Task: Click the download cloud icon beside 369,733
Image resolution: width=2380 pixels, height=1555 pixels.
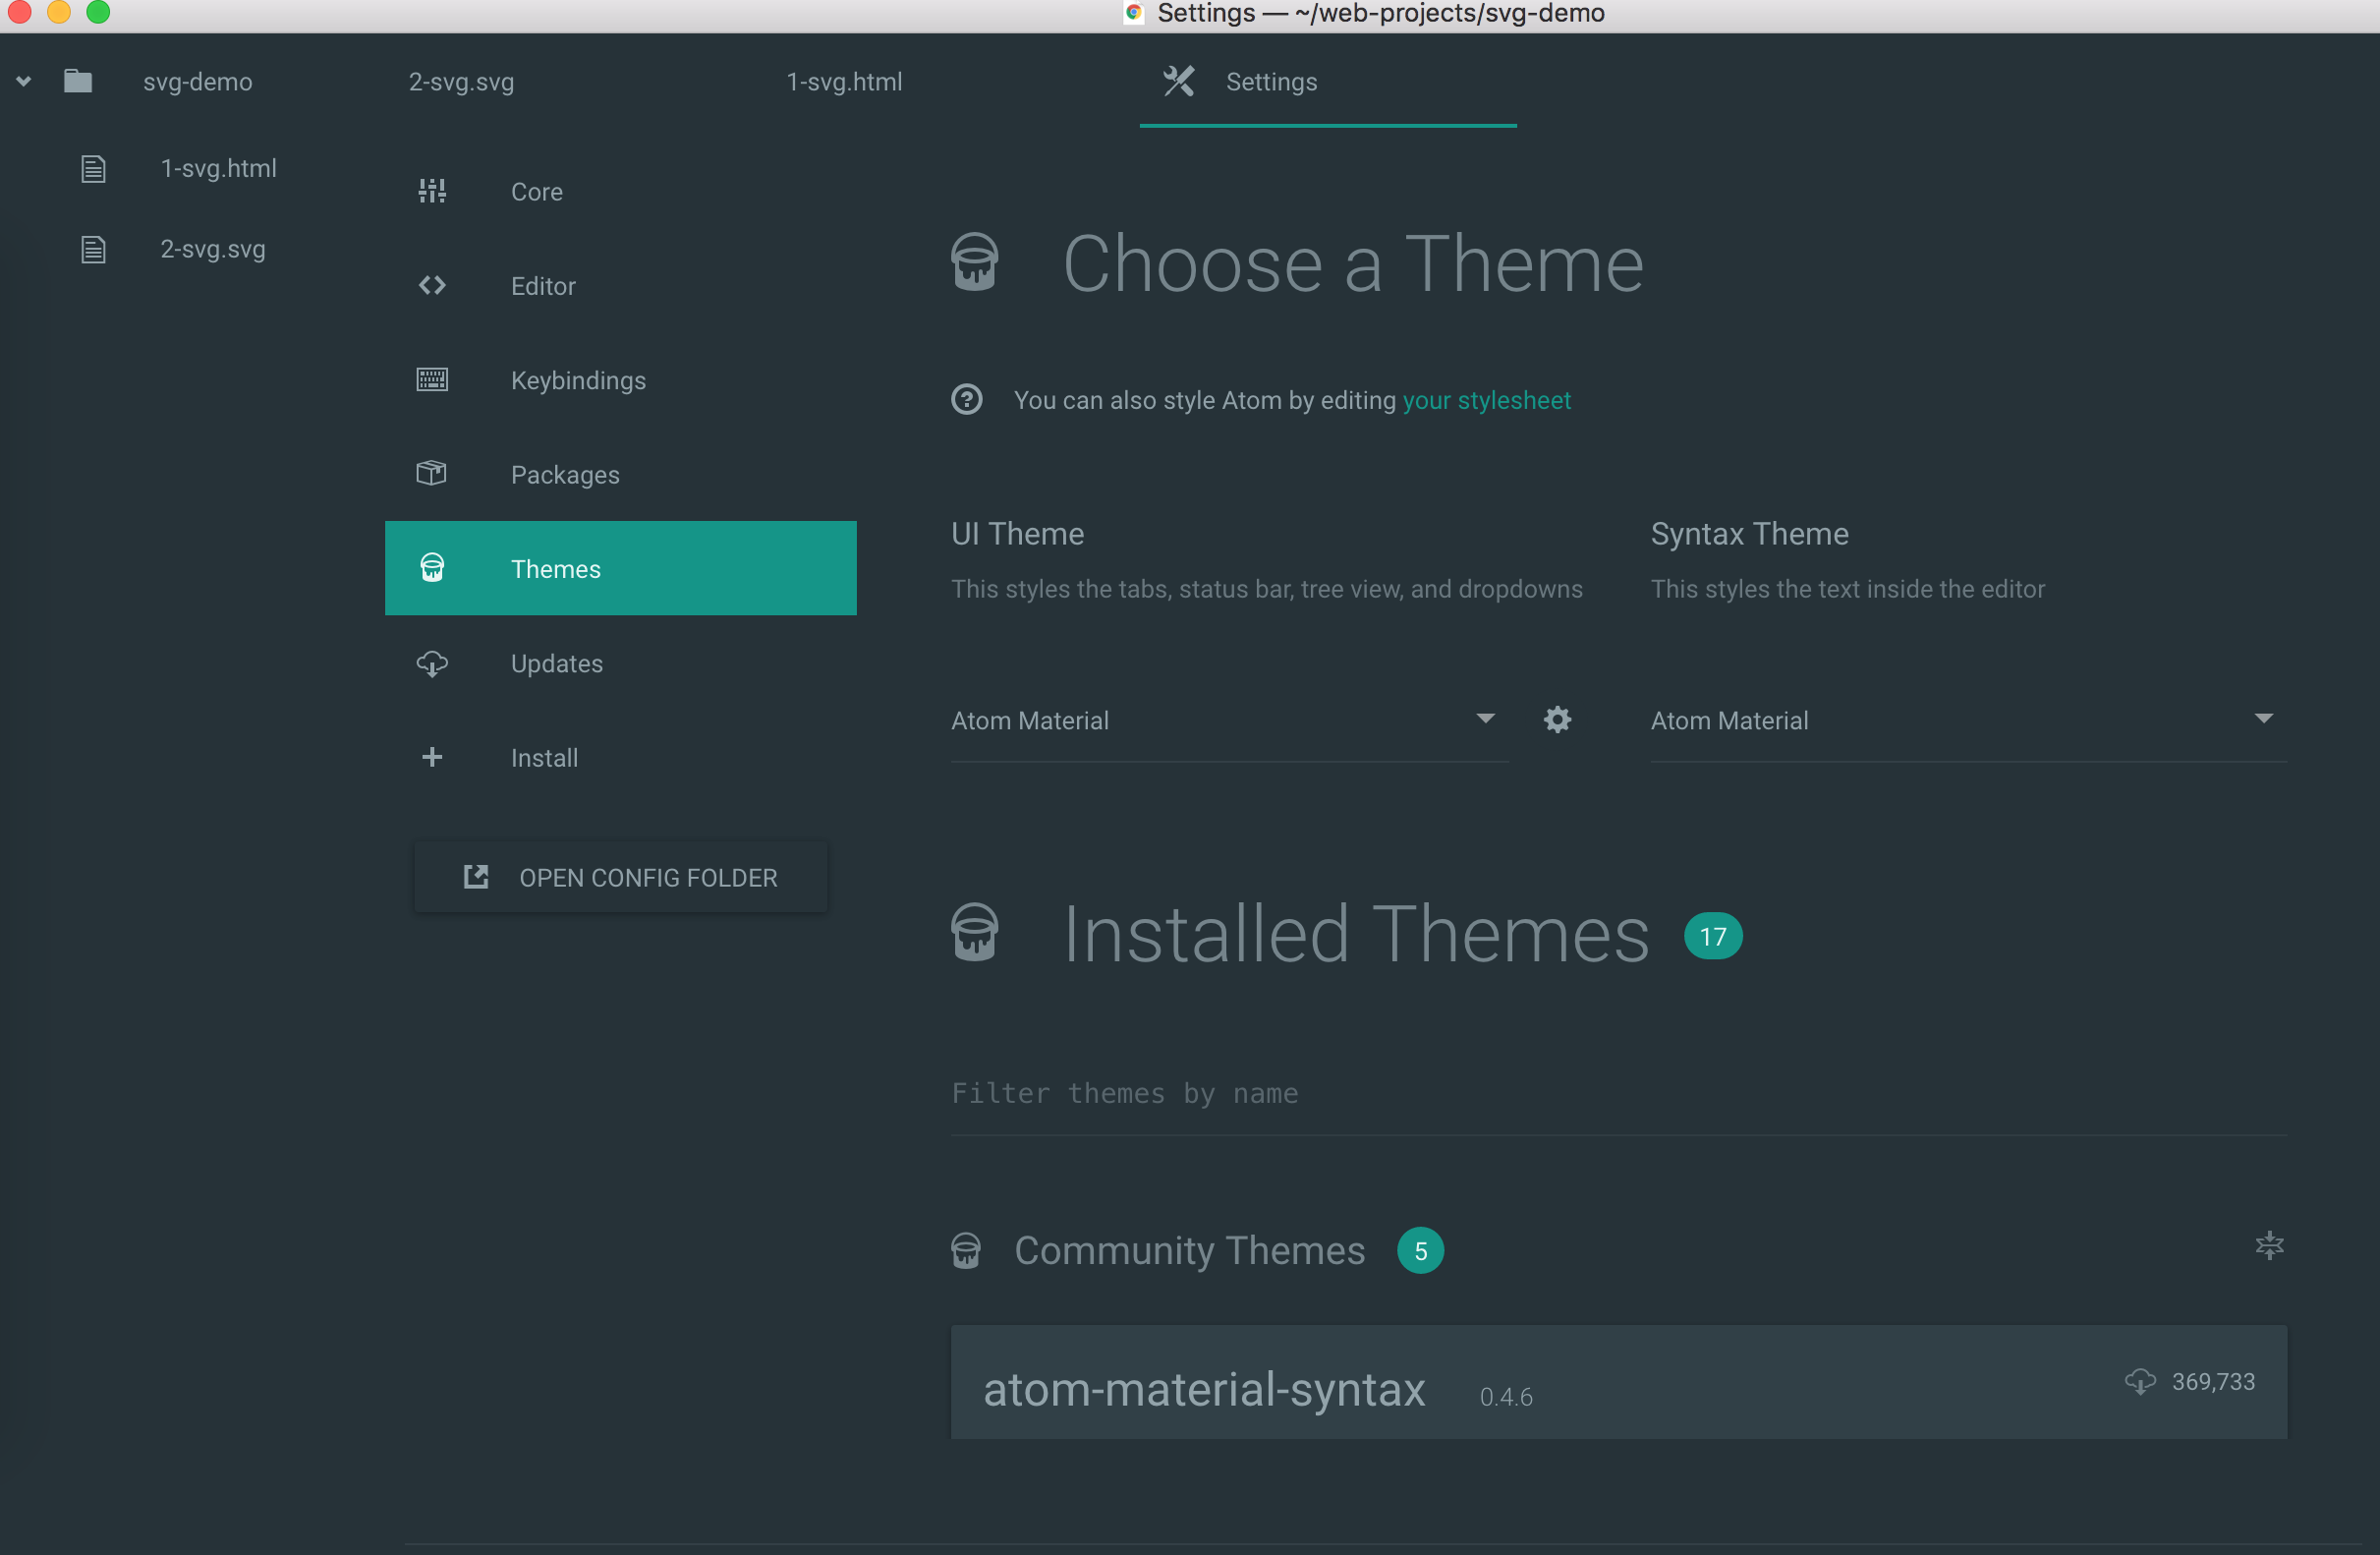Action: pyautogui.click(x=2139, y=1381)
